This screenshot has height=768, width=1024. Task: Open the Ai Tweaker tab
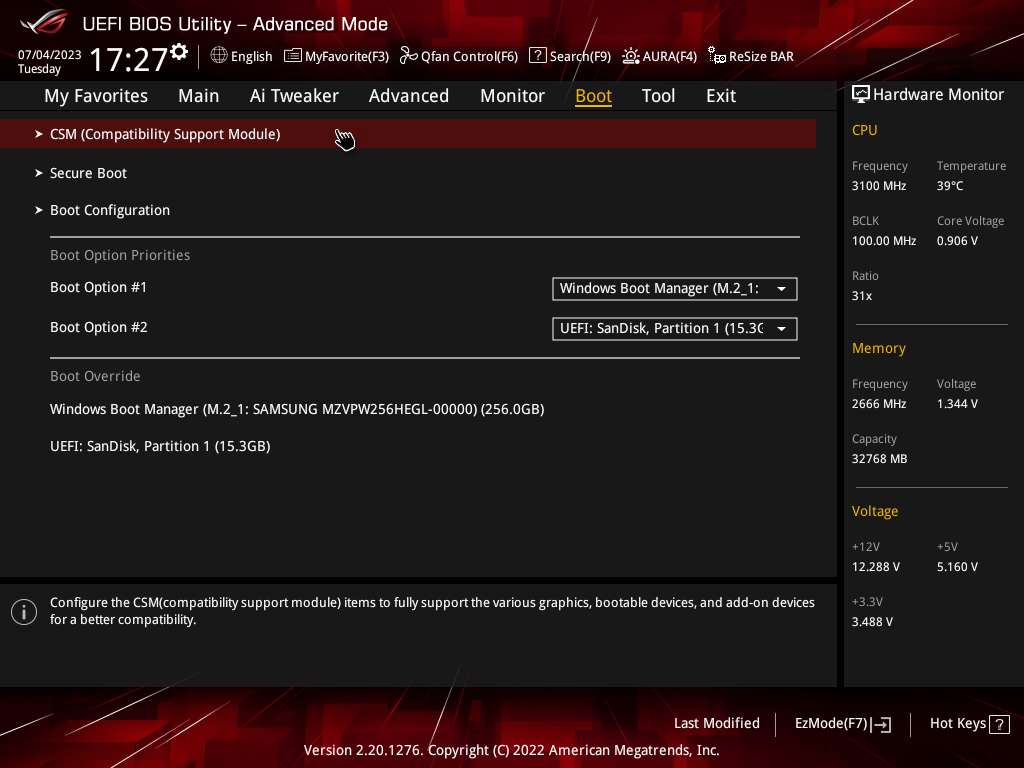tap(294, 96)
